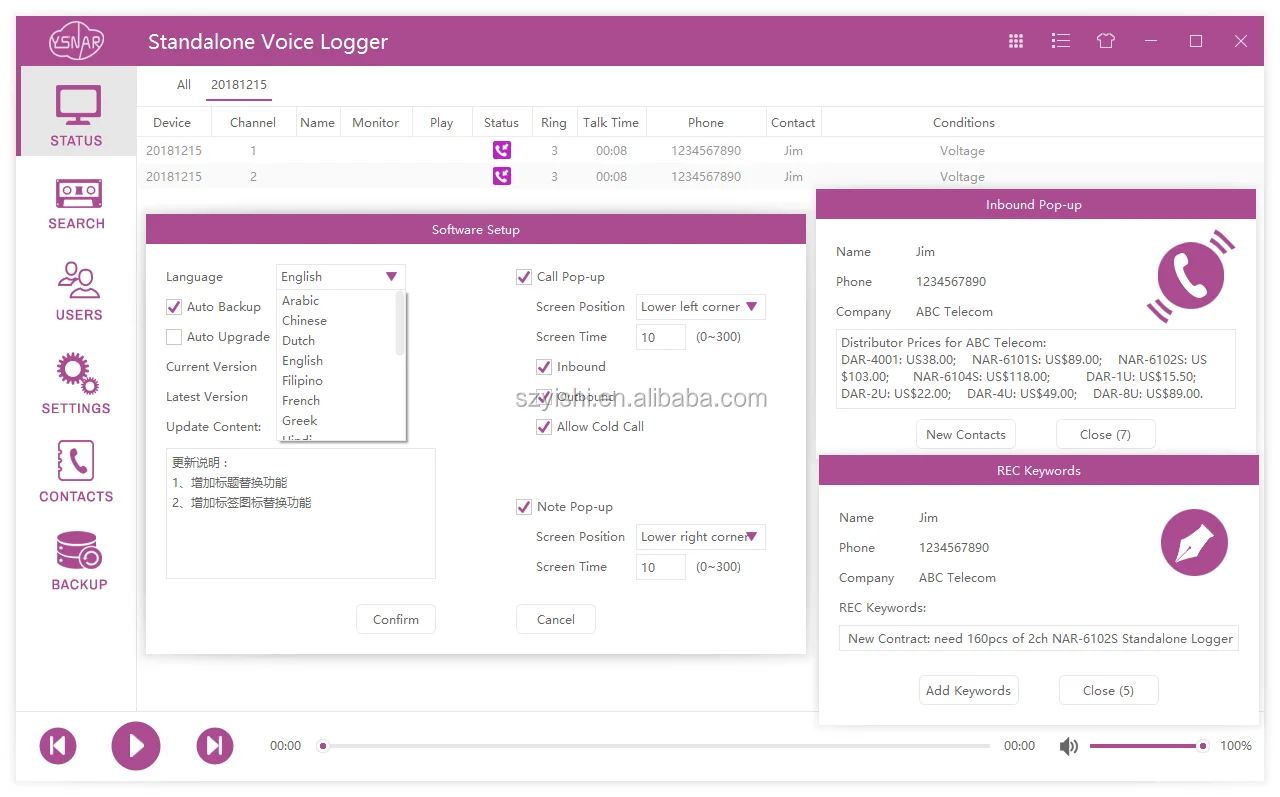Switch to the All tab
The height and width of the screenshot is (797, 1280).
point(184,85)
